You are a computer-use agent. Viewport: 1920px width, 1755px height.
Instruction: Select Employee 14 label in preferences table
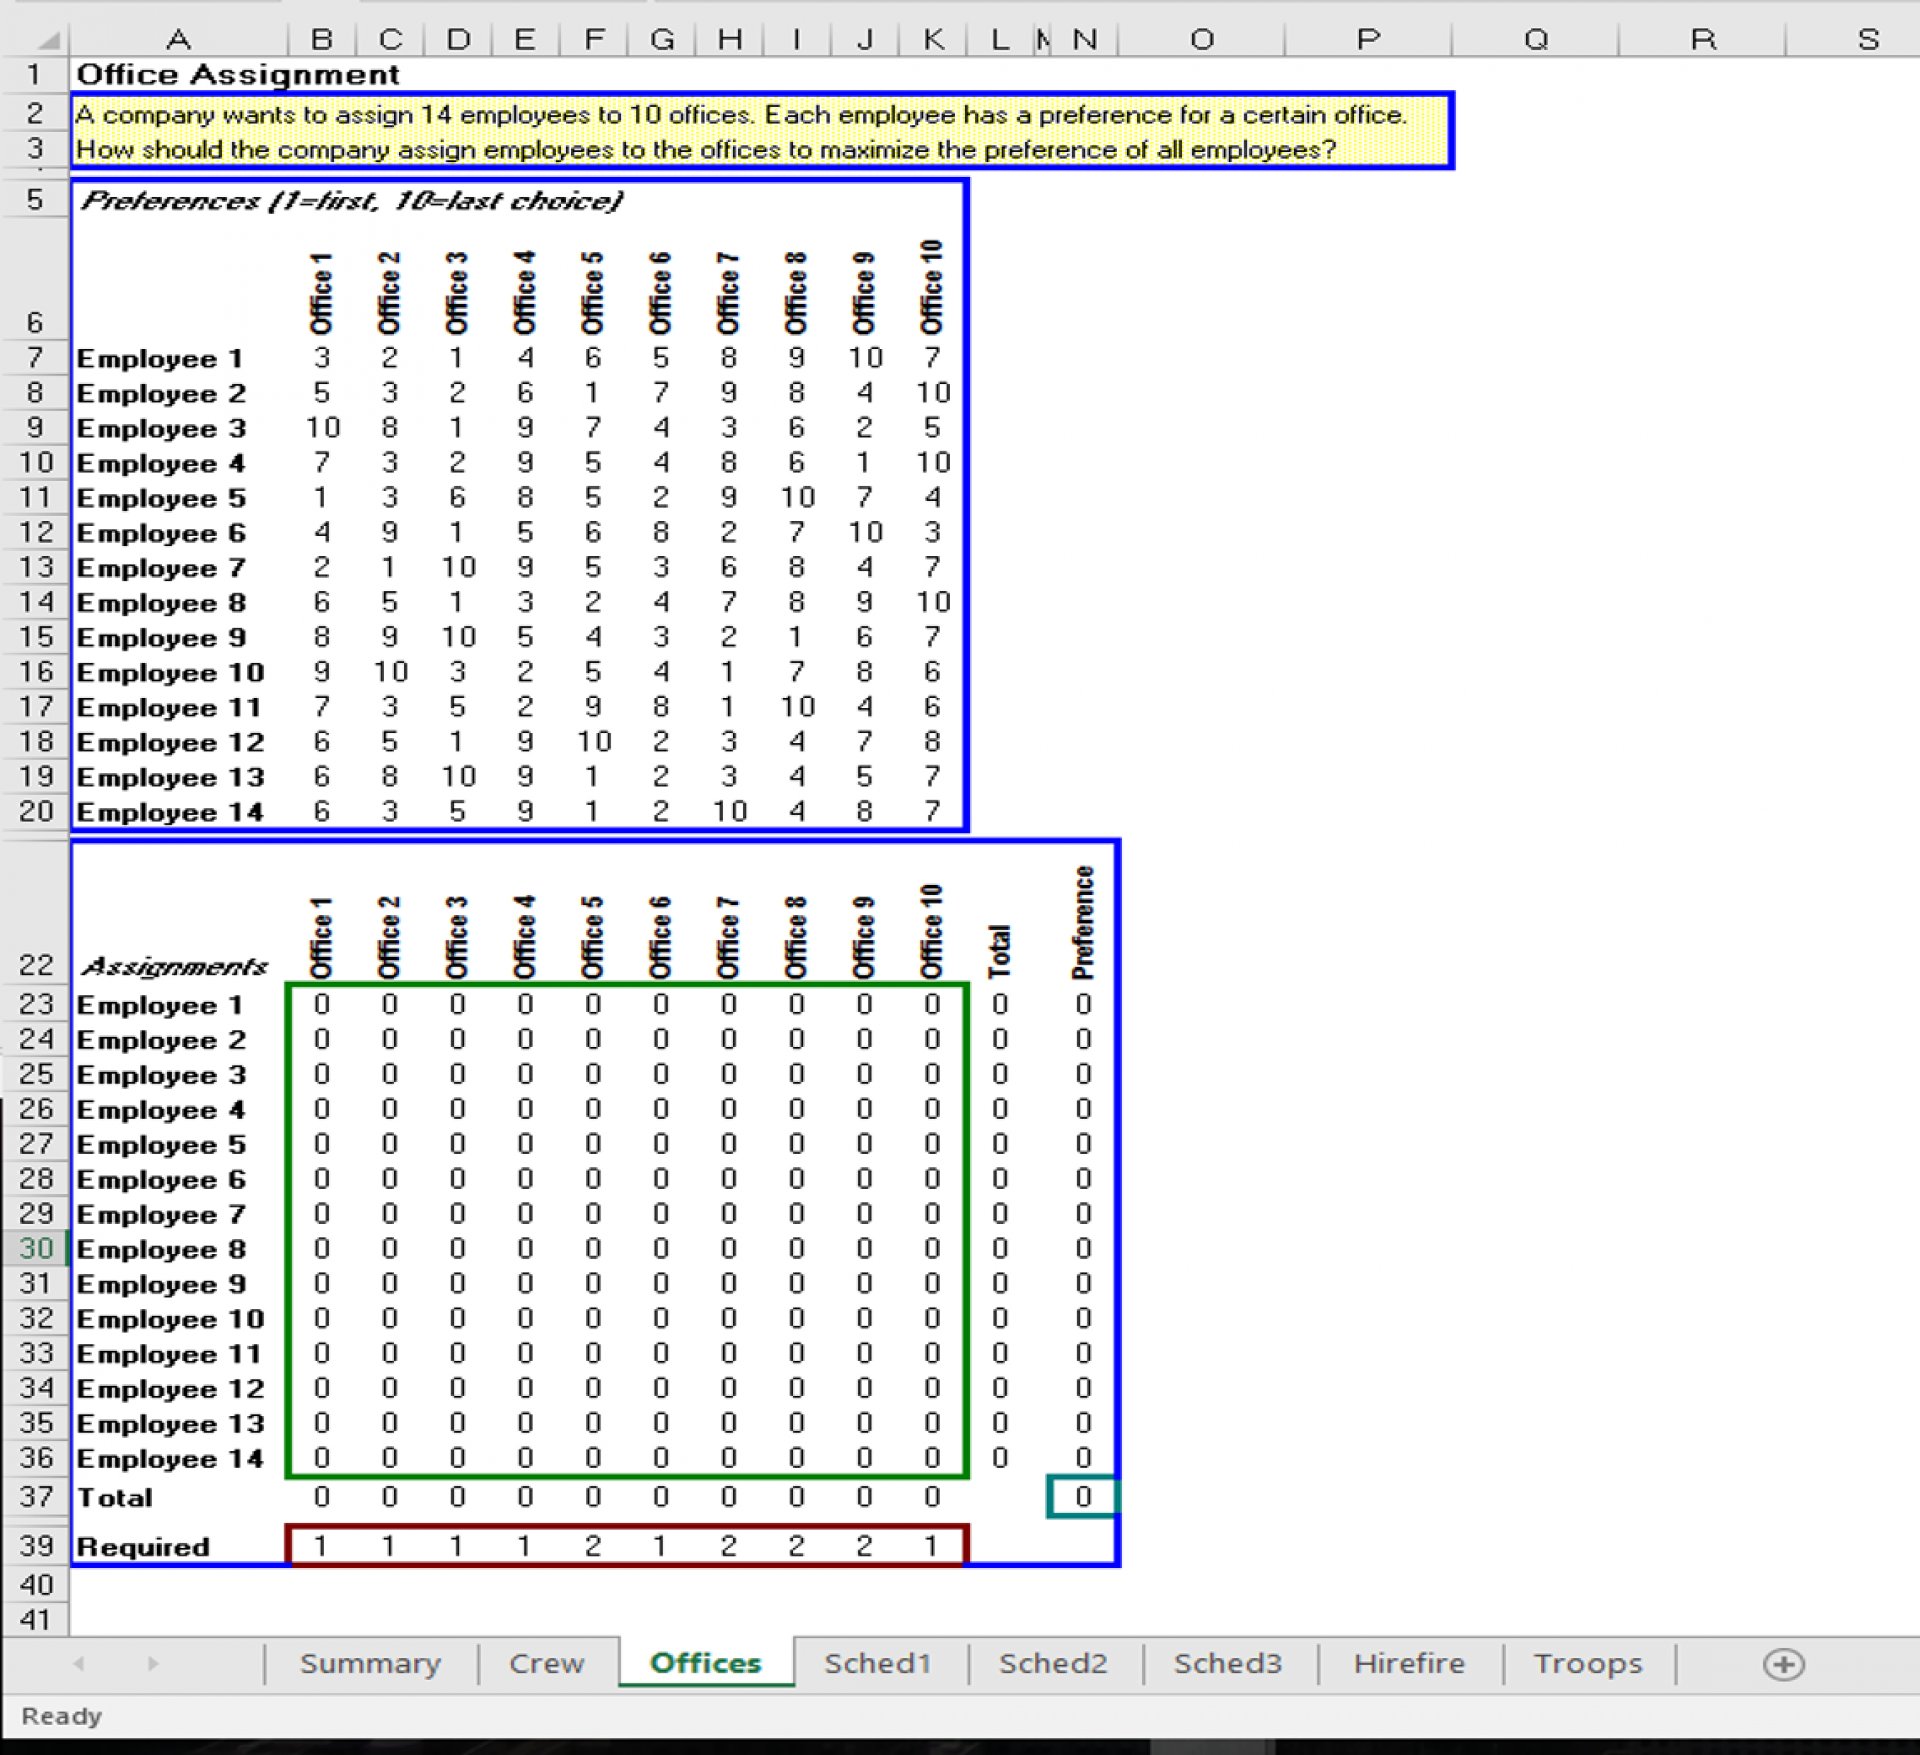click(170, 812)
